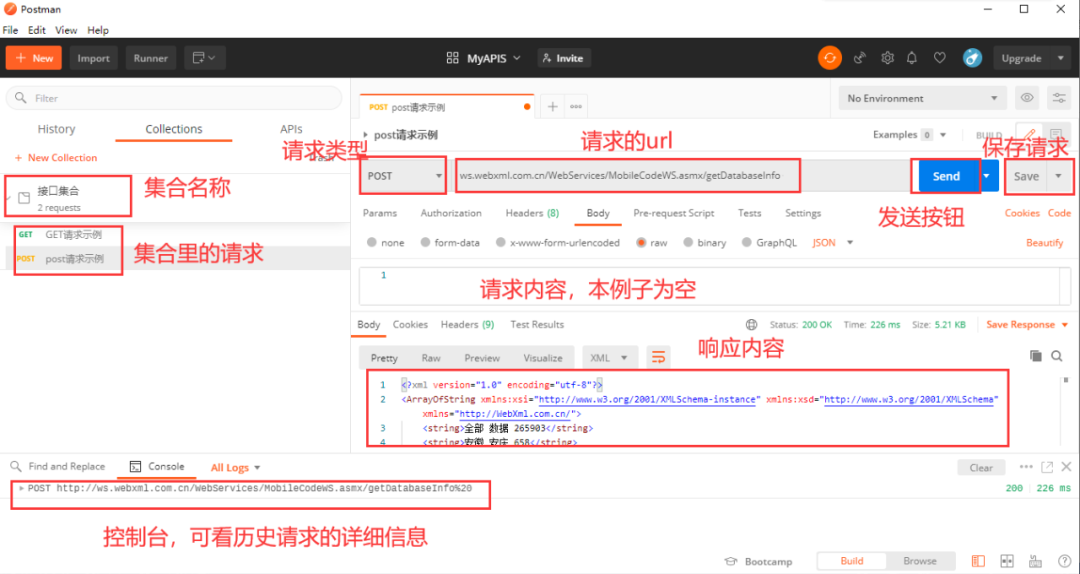Open the comments icon beside pencil

(1056, 134)
